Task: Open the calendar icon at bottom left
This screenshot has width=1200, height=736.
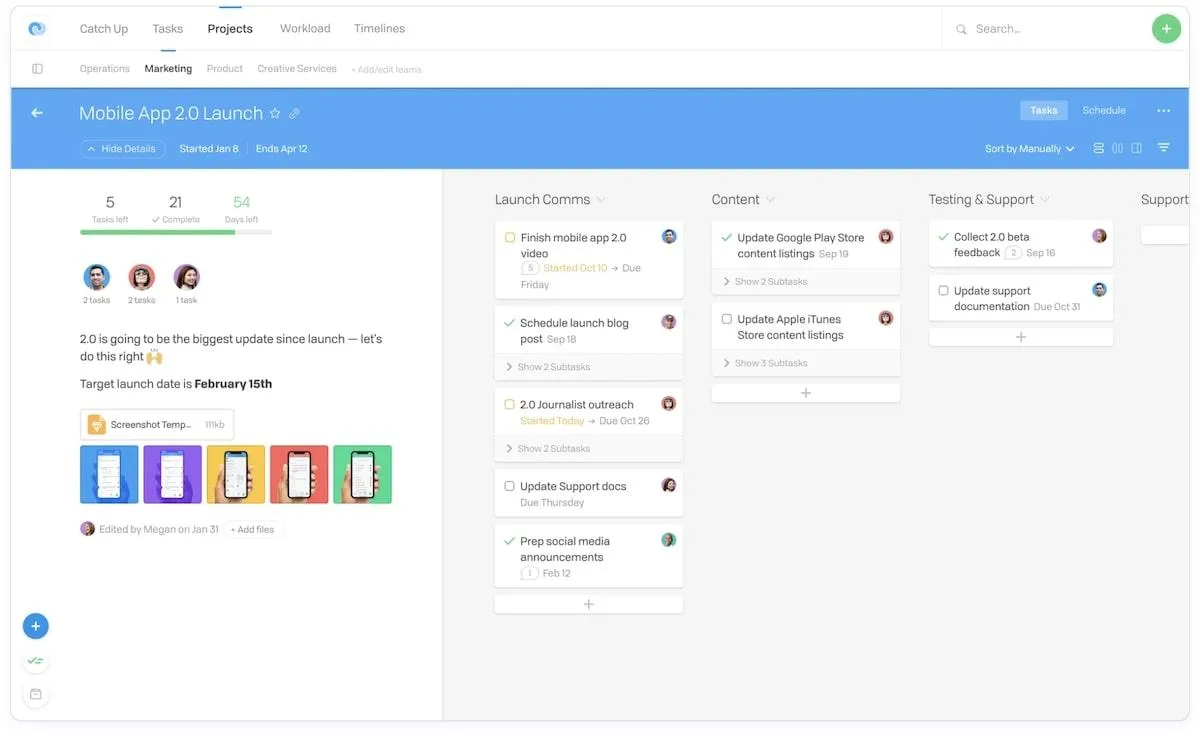Action: 36,694
